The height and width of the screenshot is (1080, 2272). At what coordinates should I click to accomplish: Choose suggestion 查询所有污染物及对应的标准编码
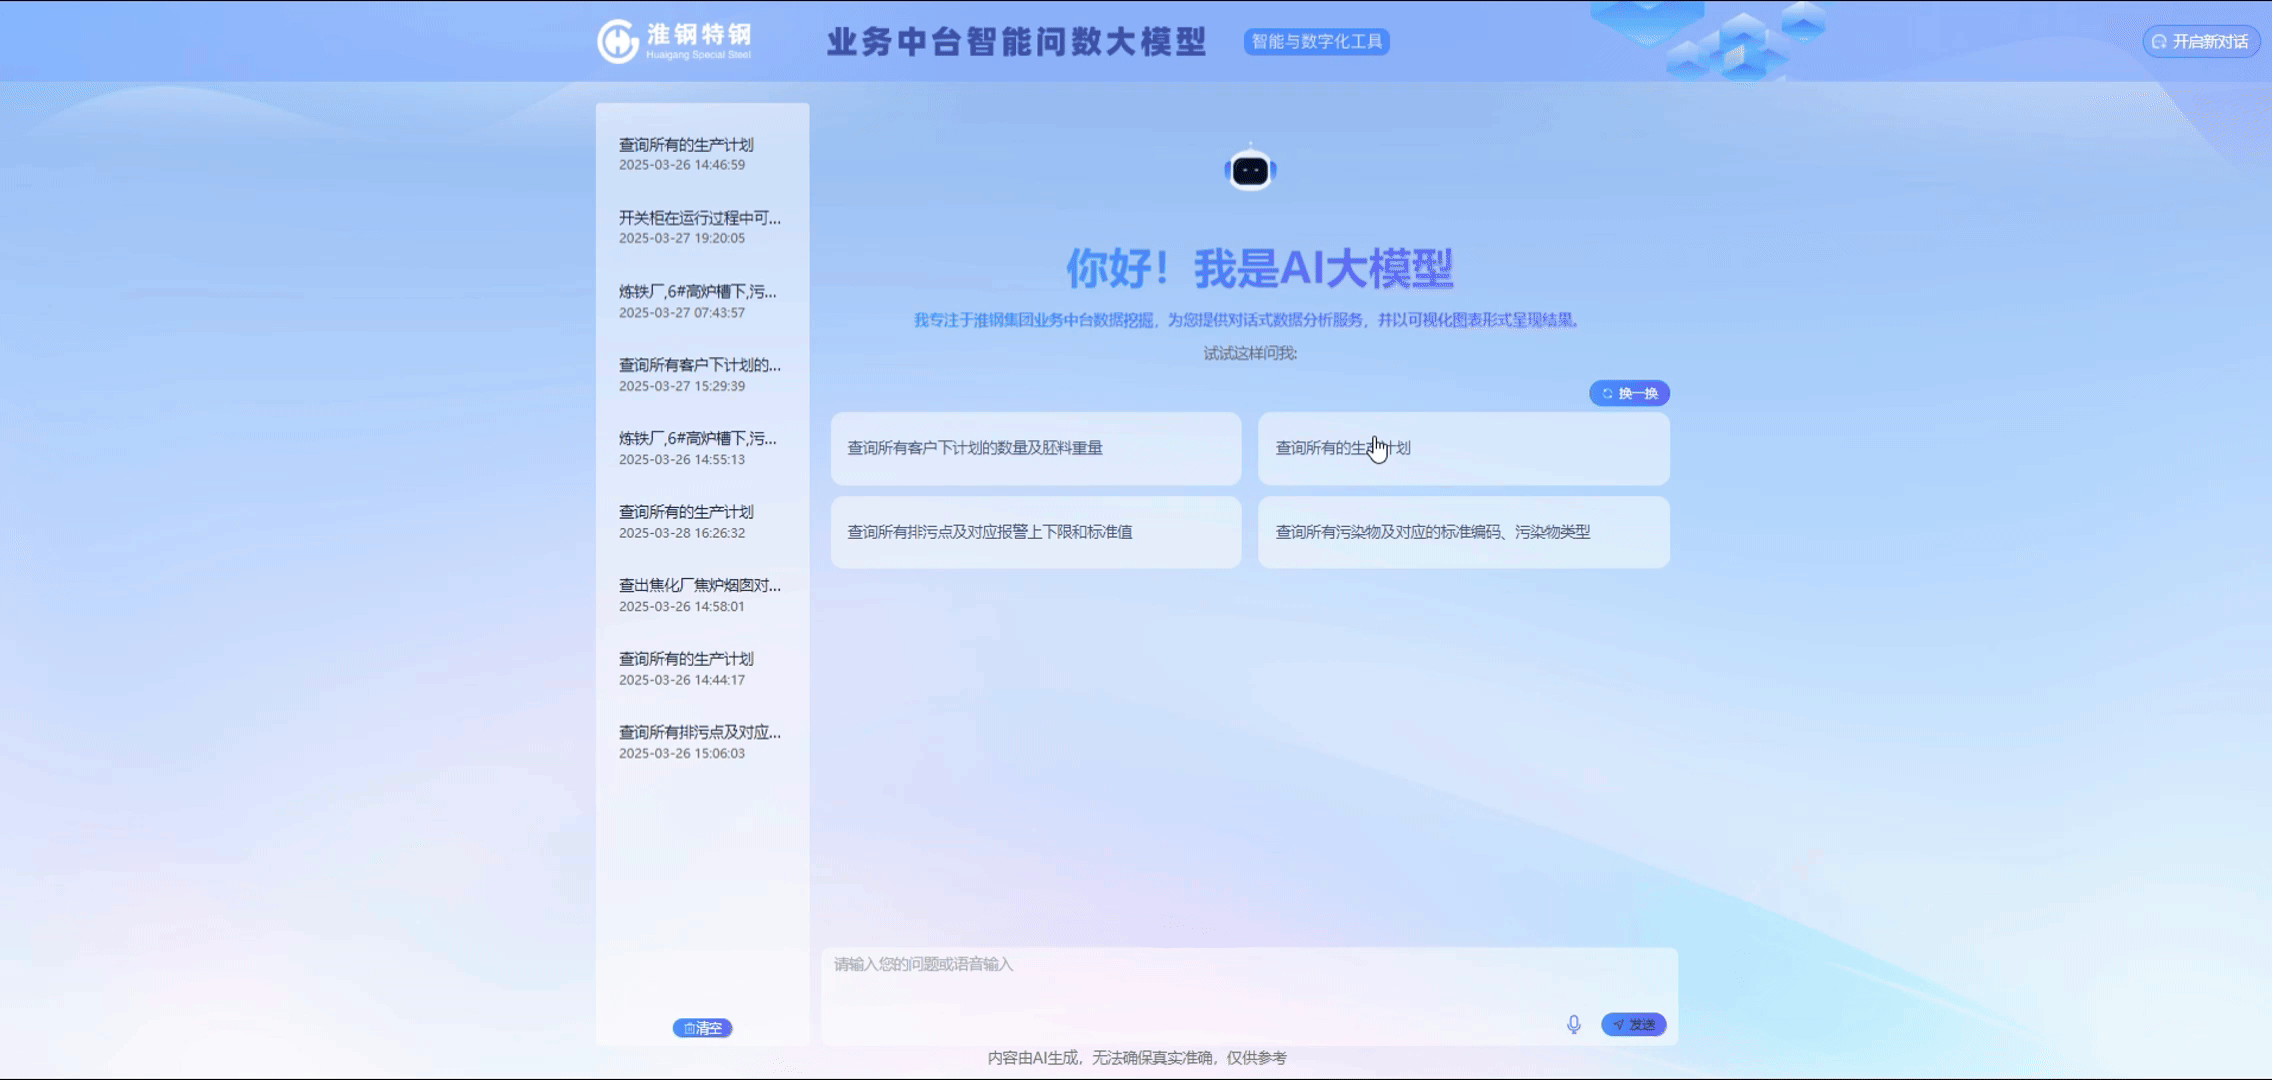(x=1462, y=532)
